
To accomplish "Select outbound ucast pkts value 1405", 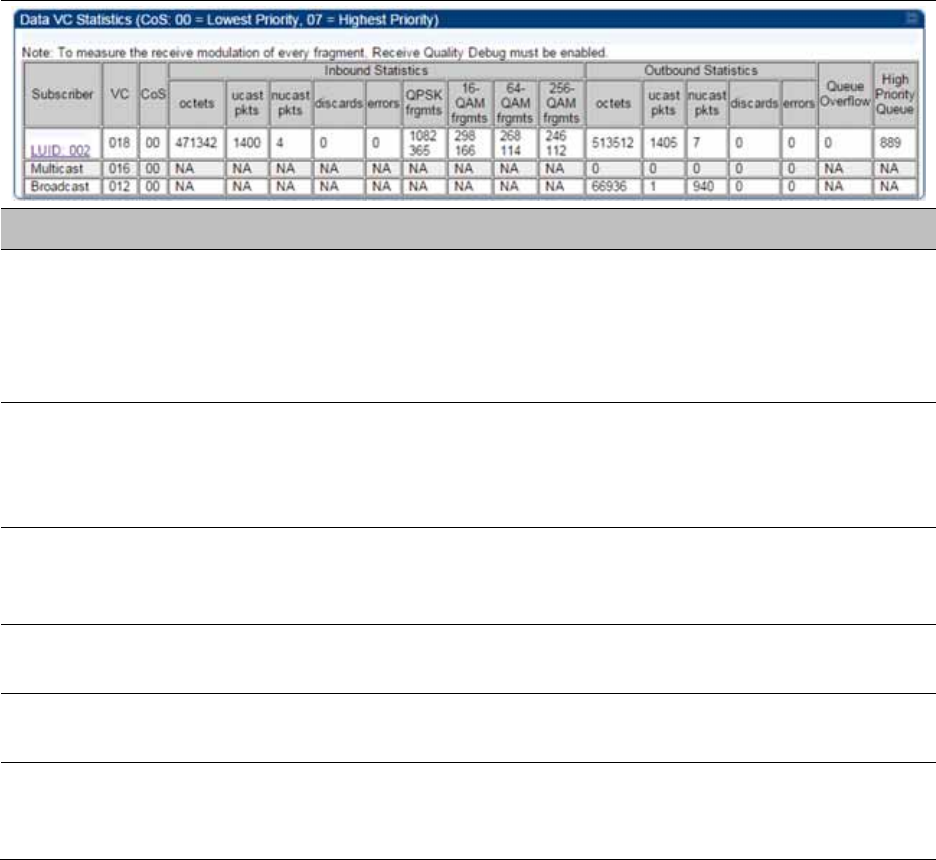I will click(x=663, y=143).
